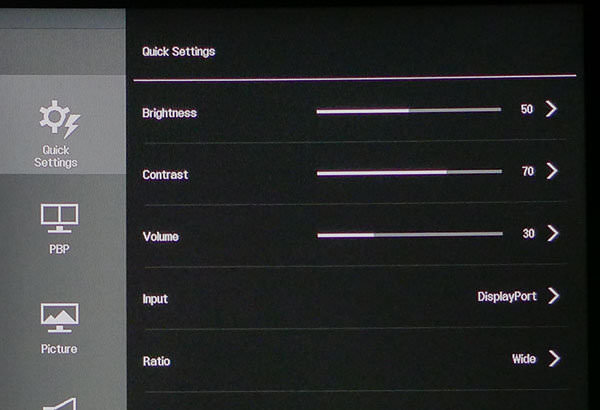Click the Wide ratio value
The height and width of the screenshot is (410, 600).
(523, 359)
